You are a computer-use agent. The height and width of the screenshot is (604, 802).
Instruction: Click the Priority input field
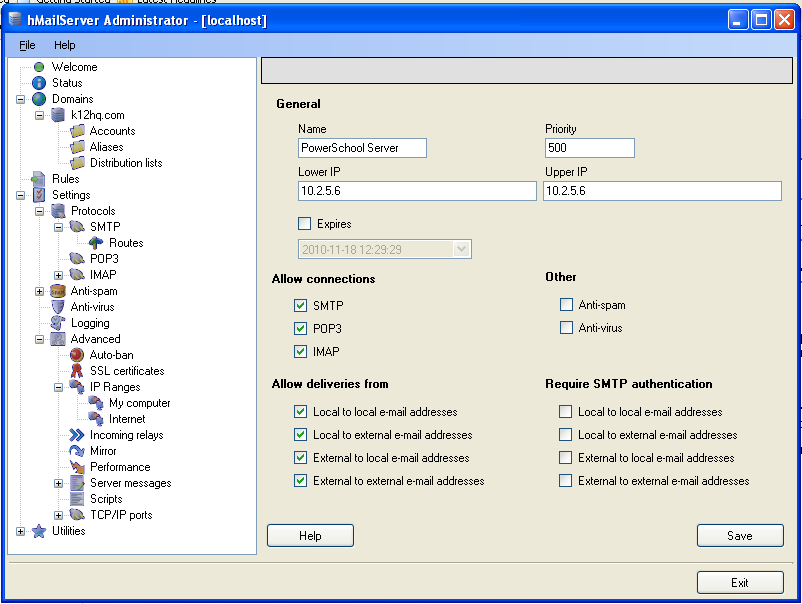click(x=589, y=148)
